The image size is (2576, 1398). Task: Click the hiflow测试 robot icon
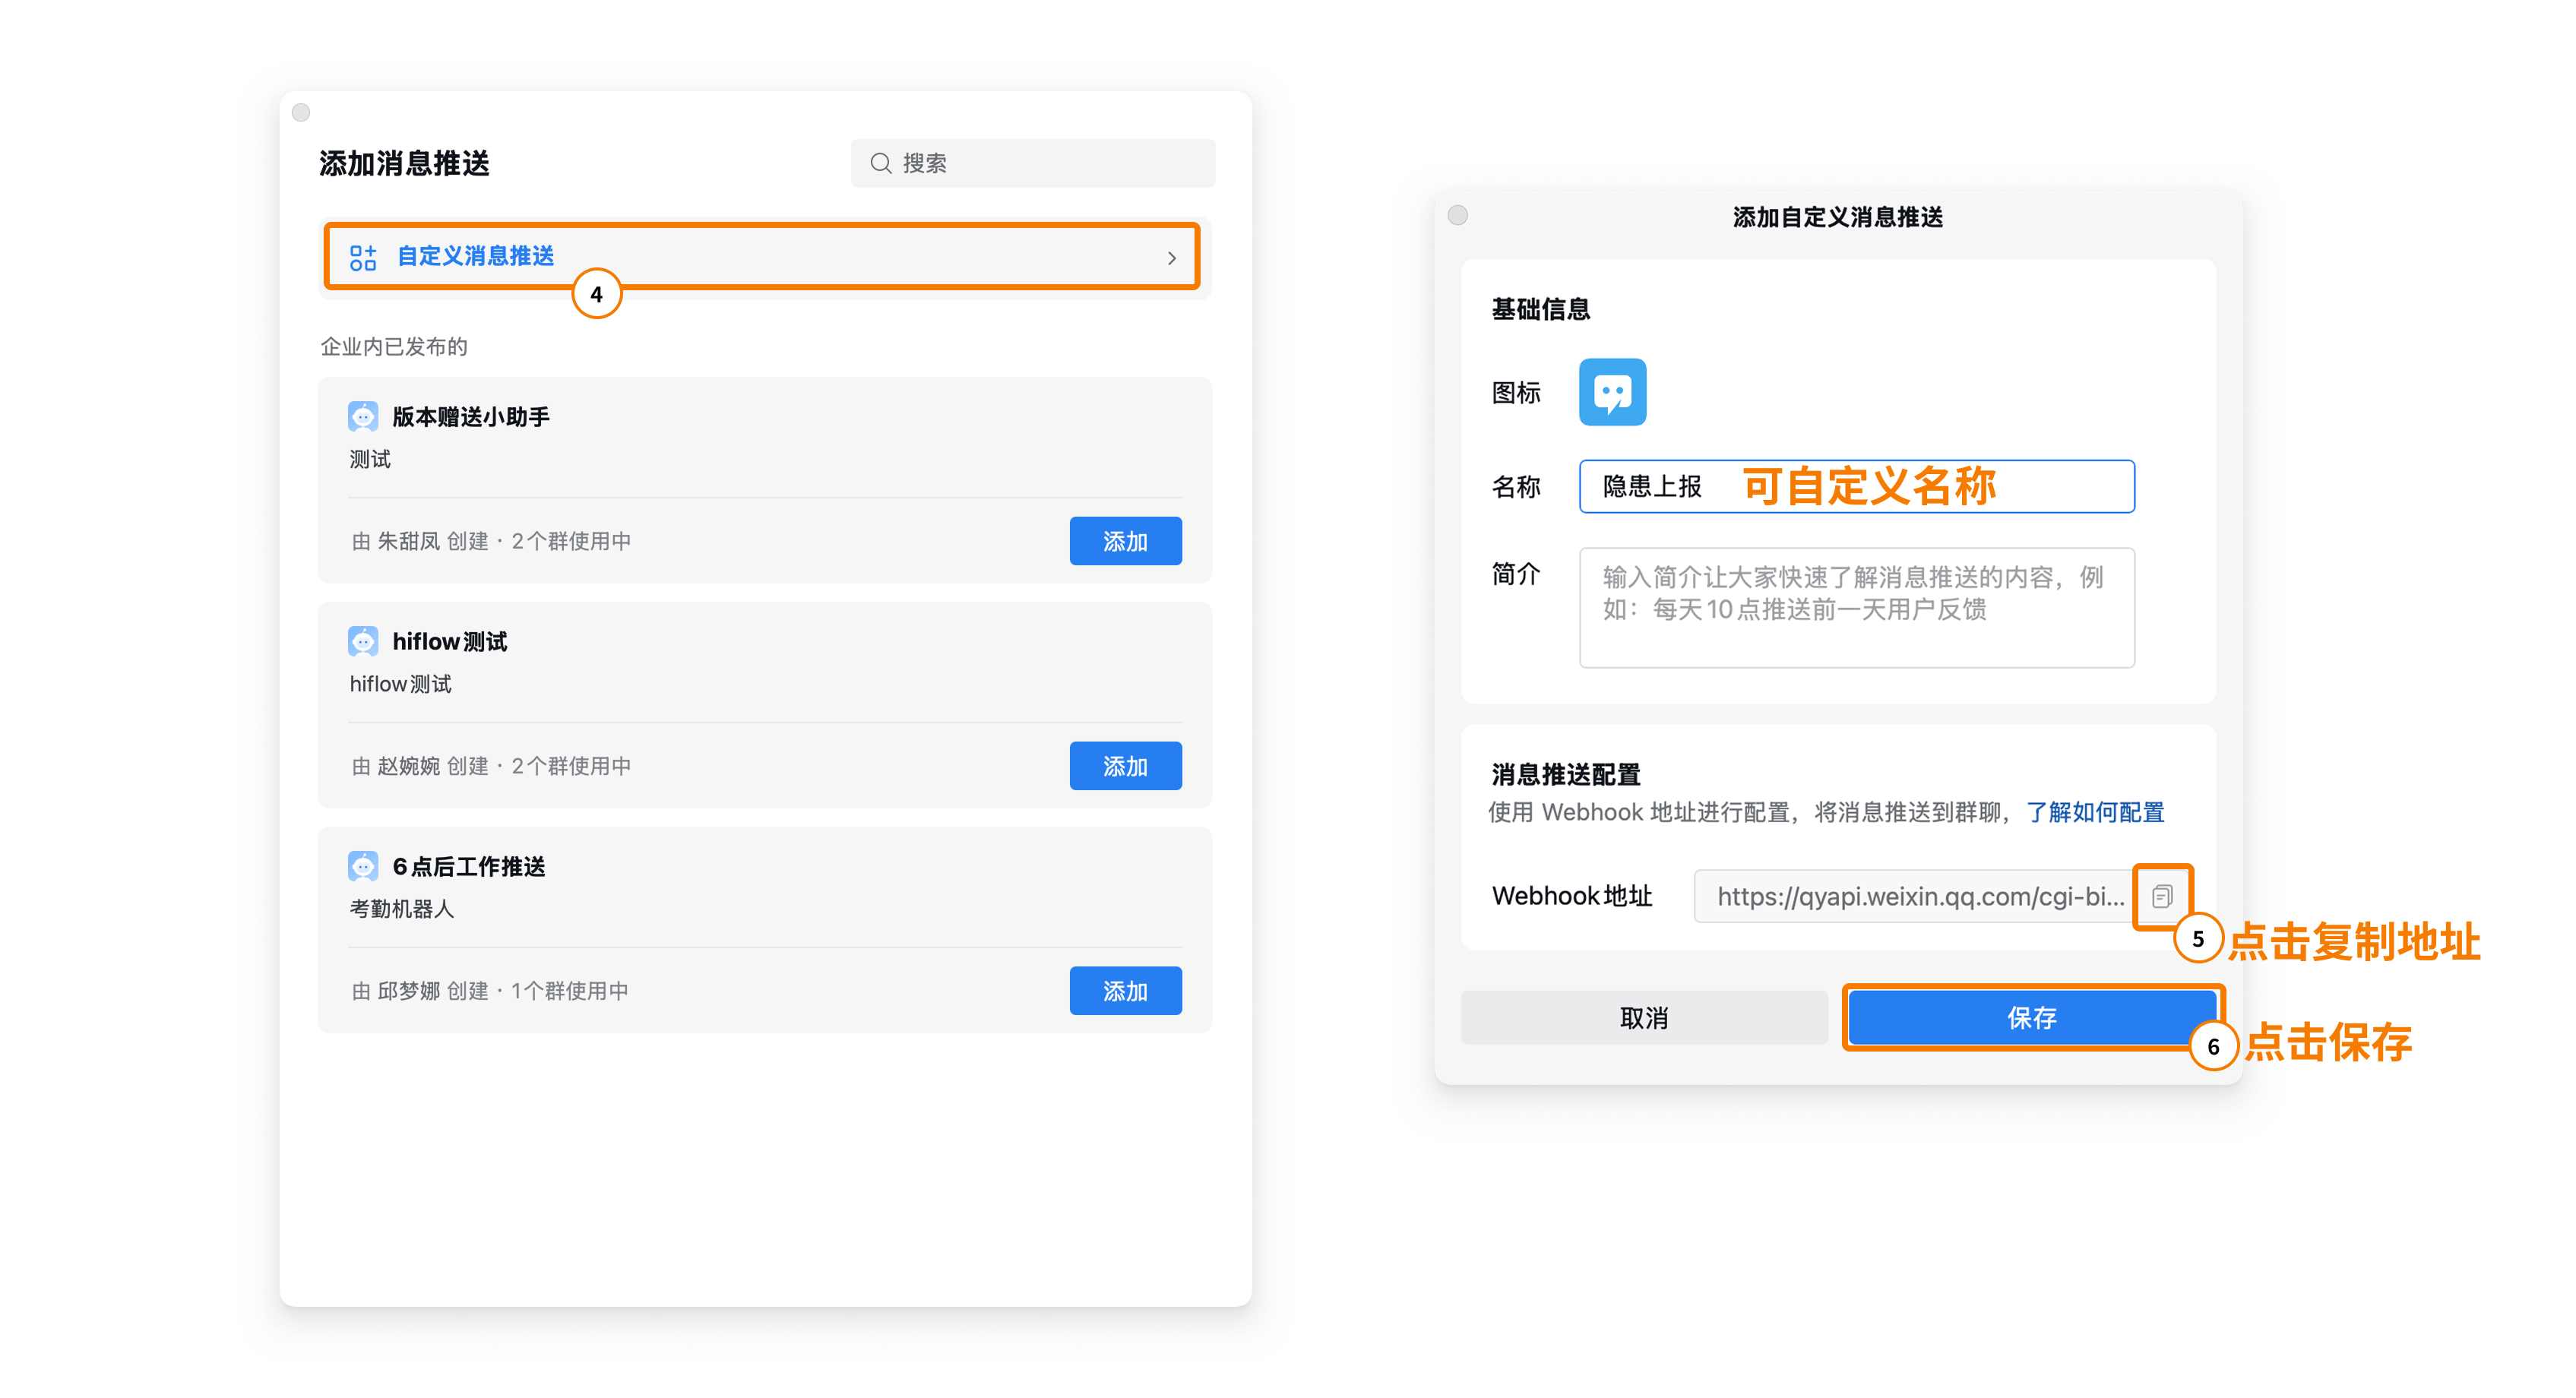[x=363, y=641]
